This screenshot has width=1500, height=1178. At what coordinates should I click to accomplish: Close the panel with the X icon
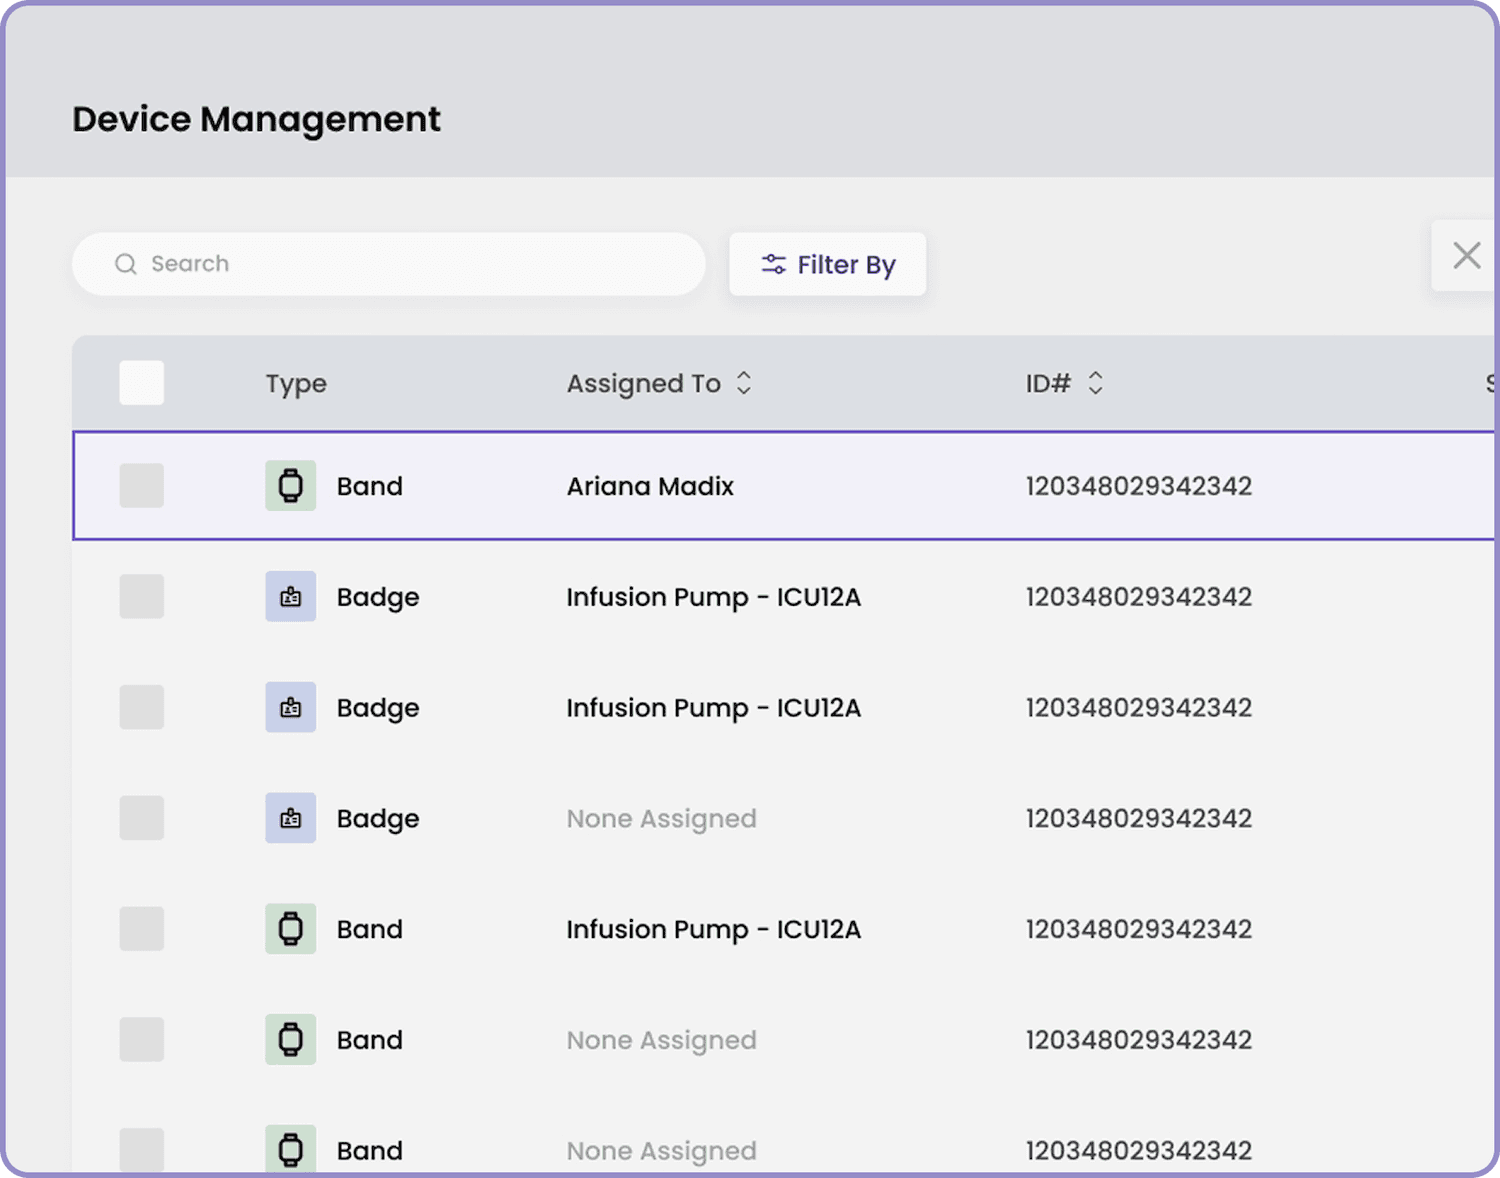click(x=1466, y=256)
